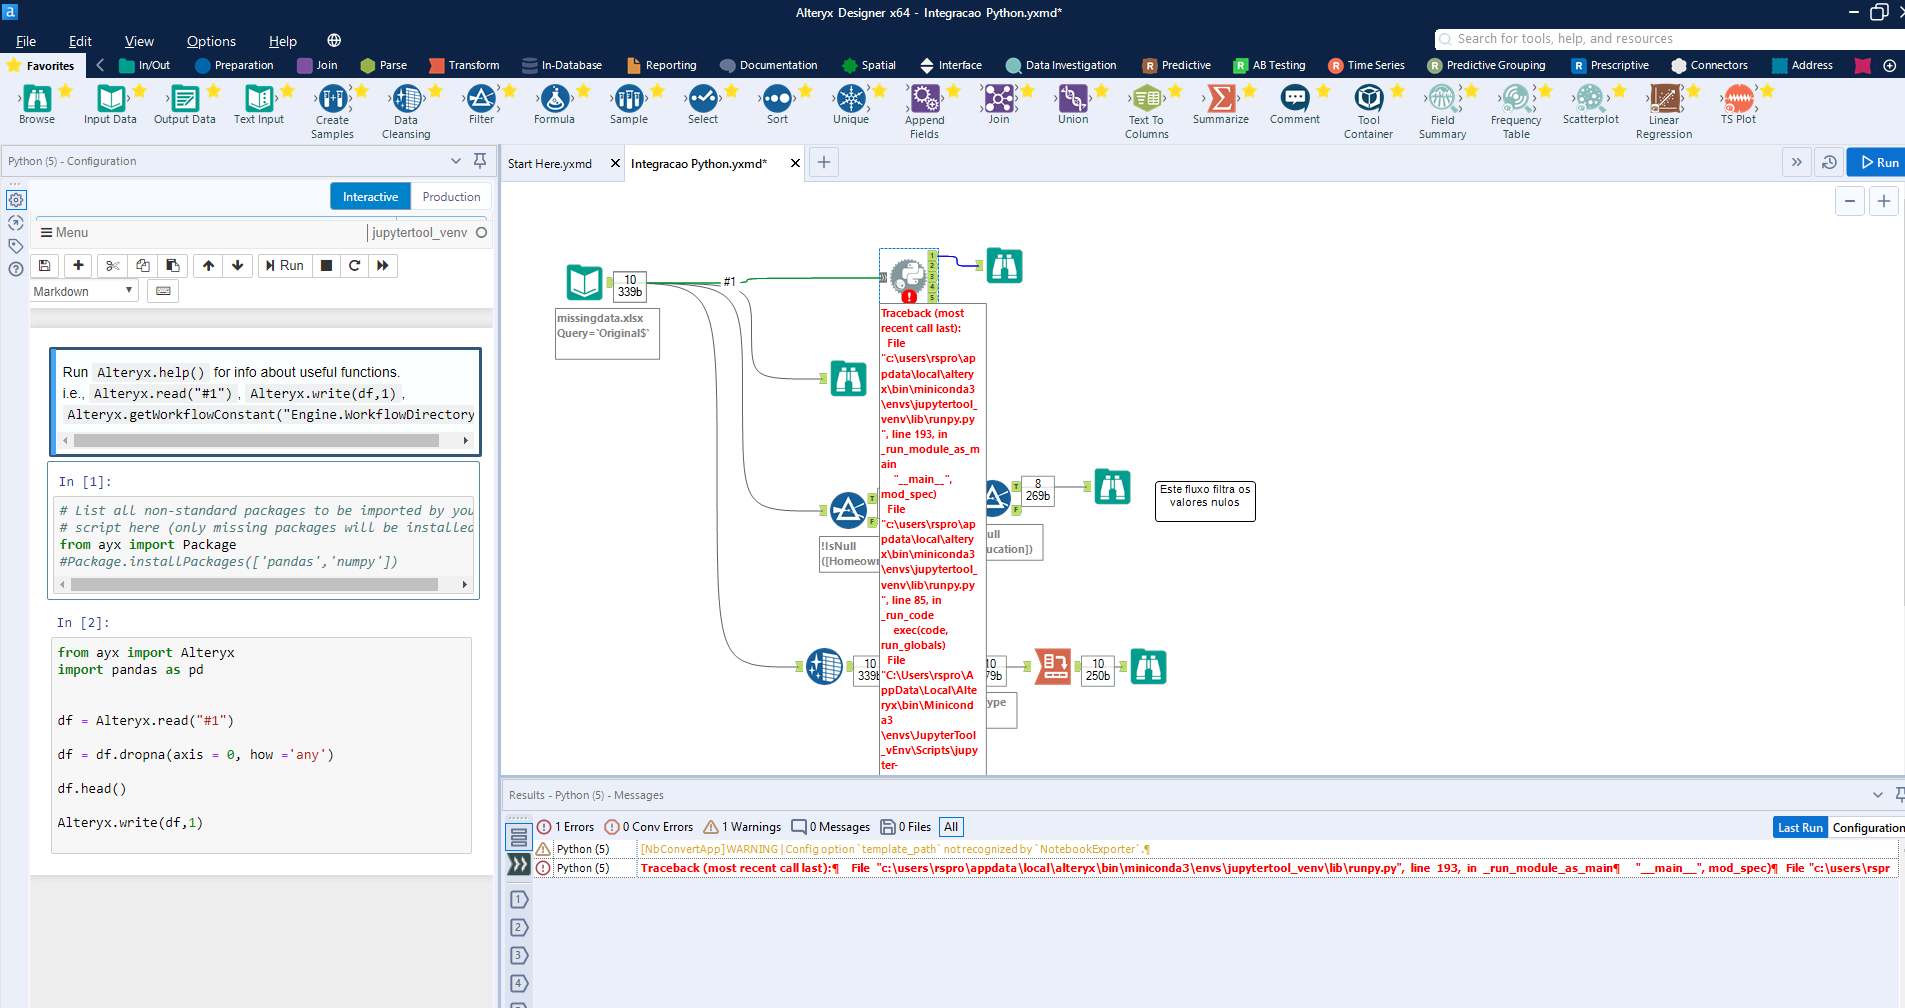The height and width of the screenshot is (1008, 1905).
Task: Switch to Production mode
Action: pos(451,196)
